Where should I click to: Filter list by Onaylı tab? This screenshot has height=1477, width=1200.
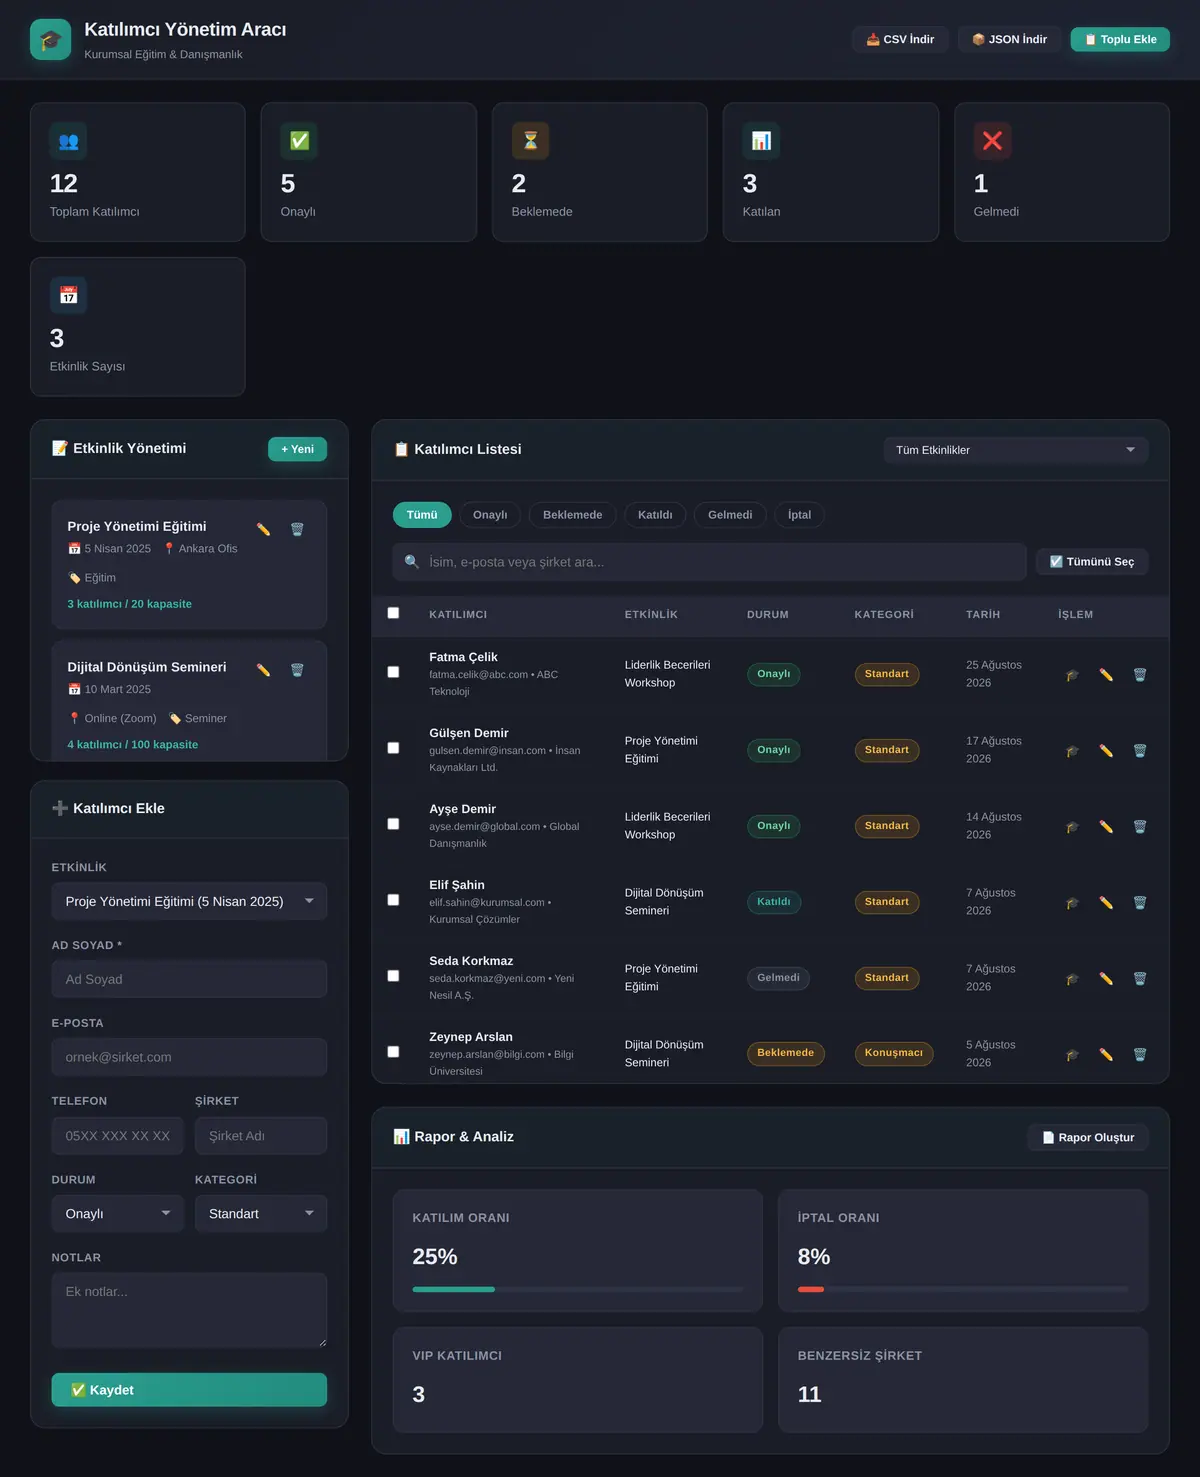click(490, 515)
